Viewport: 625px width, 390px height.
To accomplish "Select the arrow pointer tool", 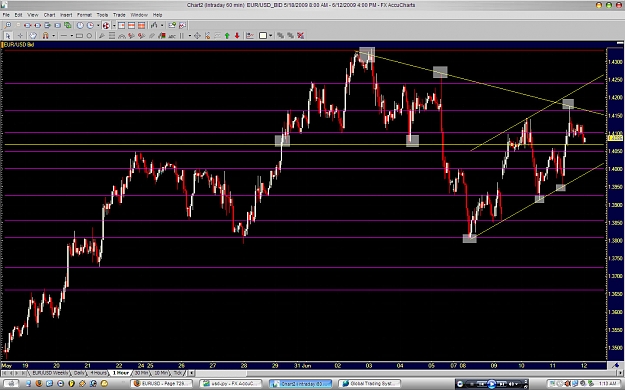I will 8,35.
